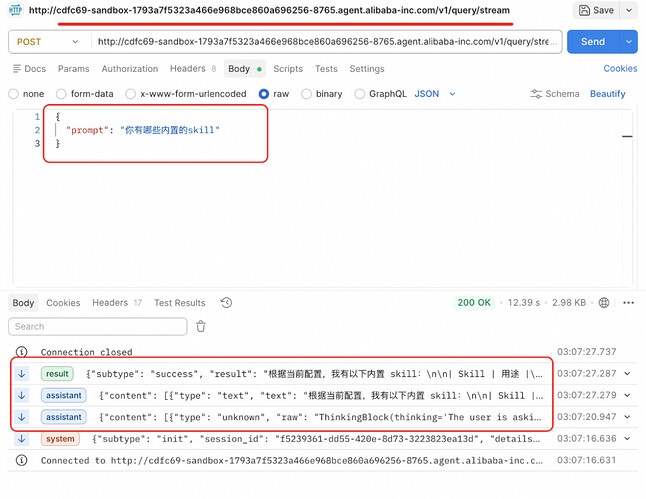Click the system label badge

(x=60, y=439)
